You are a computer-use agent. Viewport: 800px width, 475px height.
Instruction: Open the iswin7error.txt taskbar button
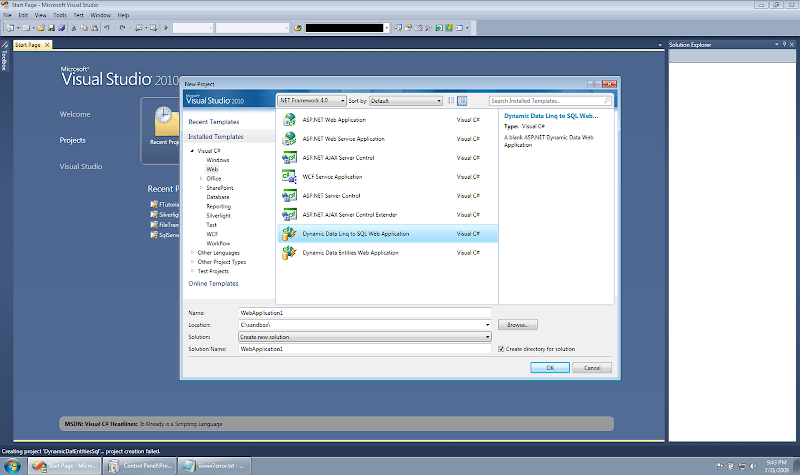(x=214, y=466)
